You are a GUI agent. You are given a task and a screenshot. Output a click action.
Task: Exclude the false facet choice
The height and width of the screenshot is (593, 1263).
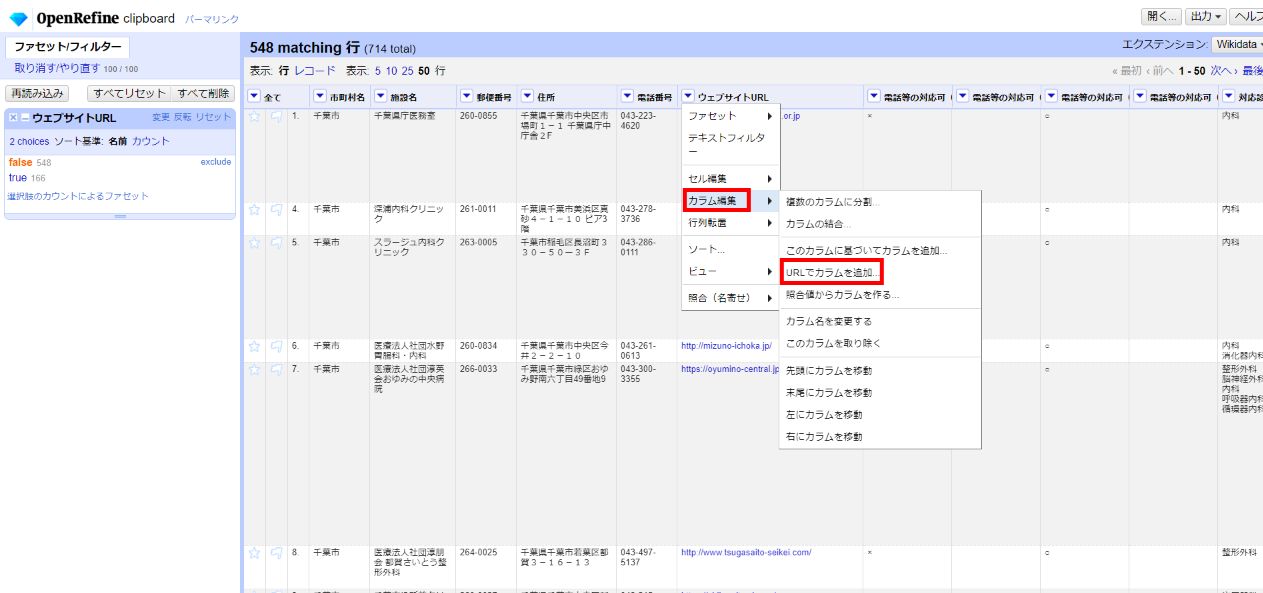click(x=215, y=162)
